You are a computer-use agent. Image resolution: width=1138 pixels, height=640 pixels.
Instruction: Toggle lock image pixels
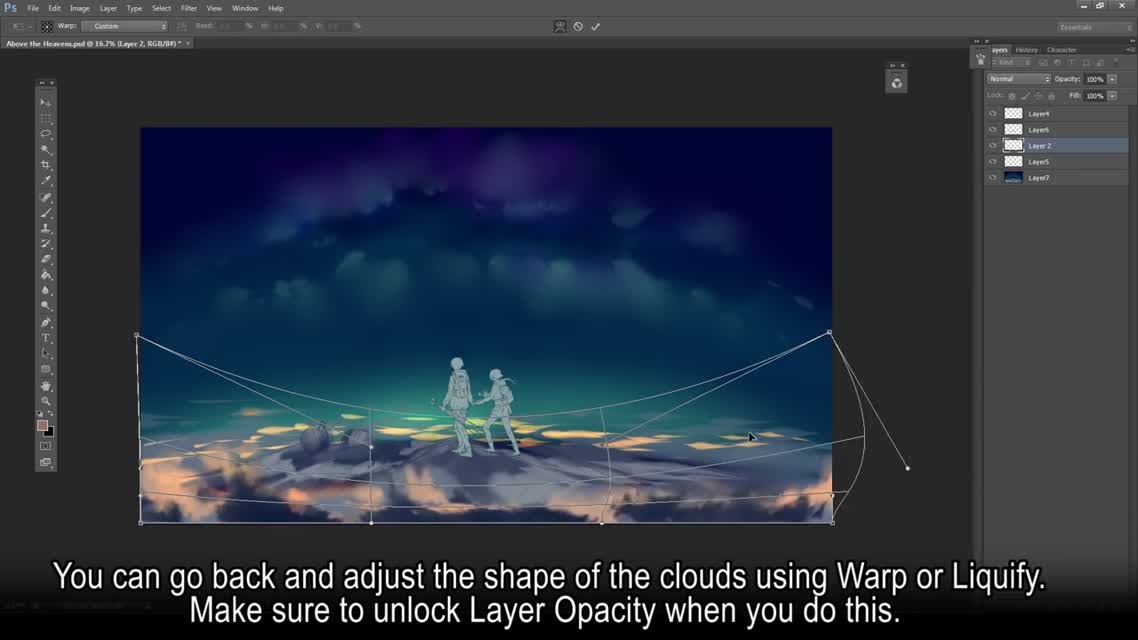(1026, 96)
